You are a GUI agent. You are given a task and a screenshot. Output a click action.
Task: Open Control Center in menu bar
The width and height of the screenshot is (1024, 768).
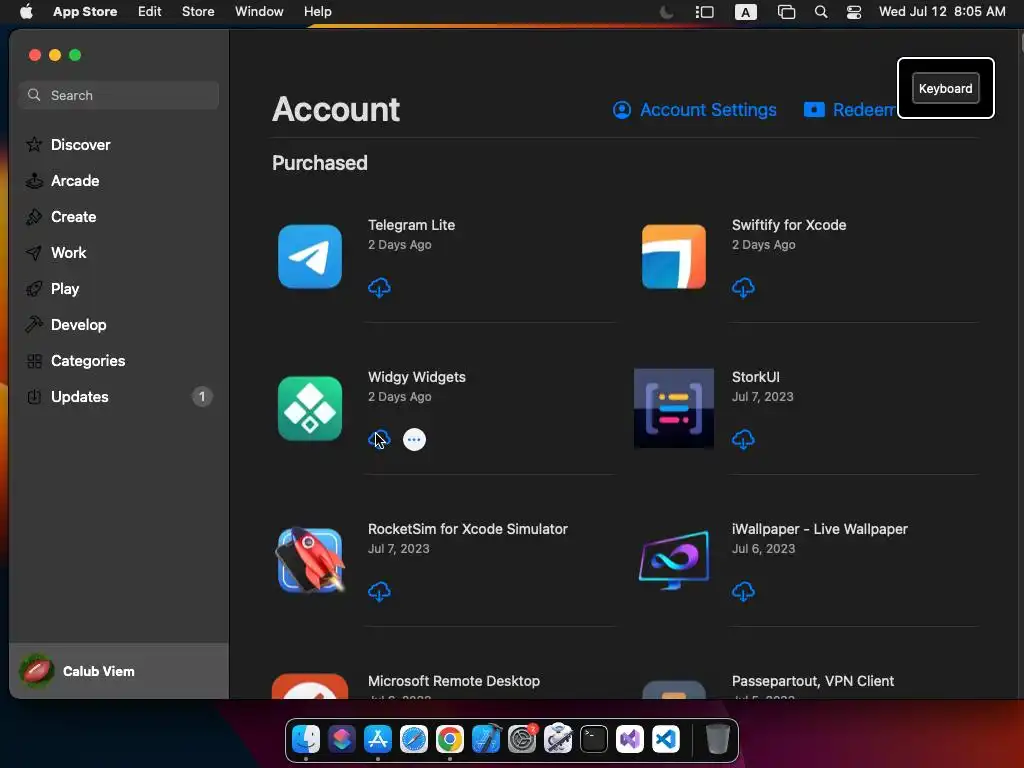click(854, 12)
